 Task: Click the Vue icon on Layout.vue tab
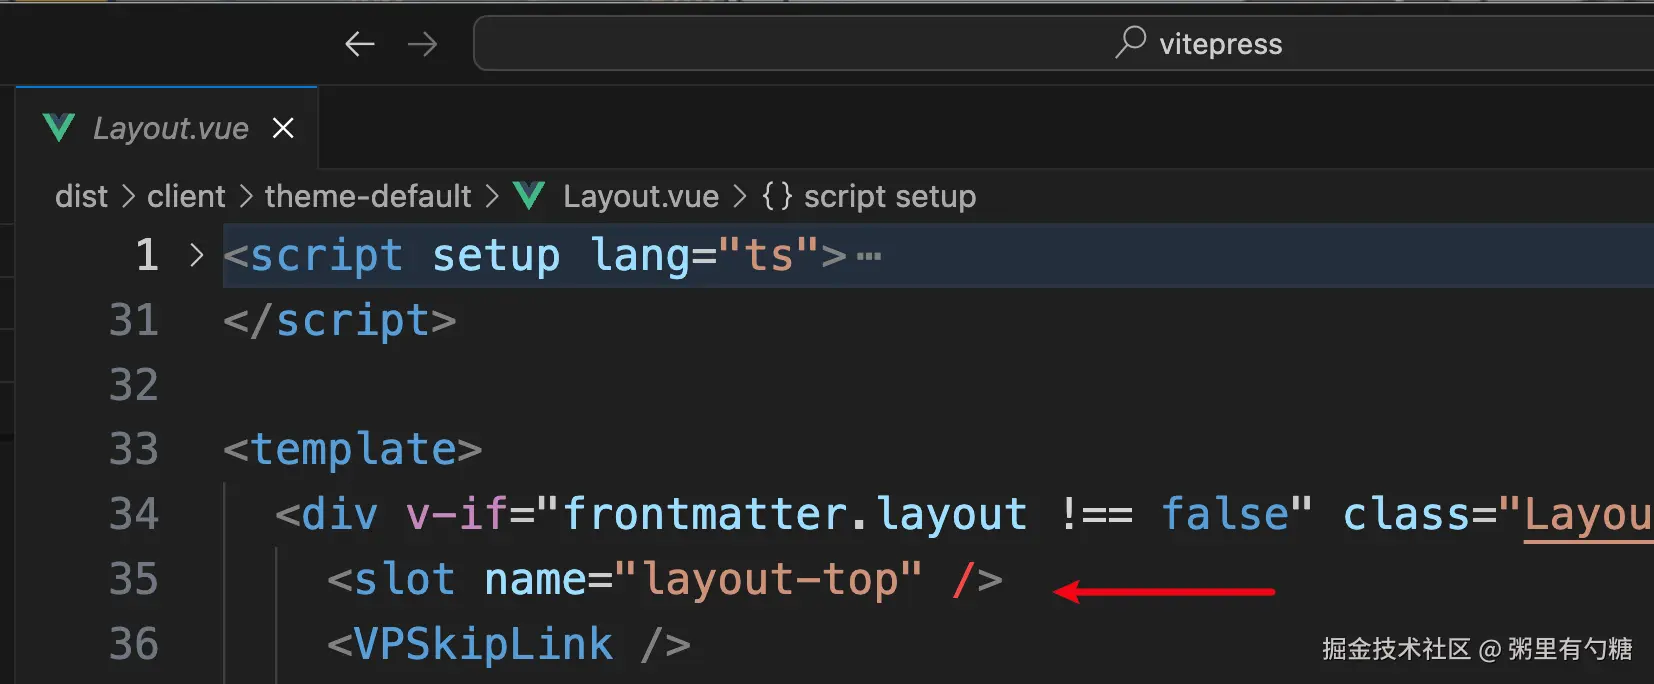point(59,128)
